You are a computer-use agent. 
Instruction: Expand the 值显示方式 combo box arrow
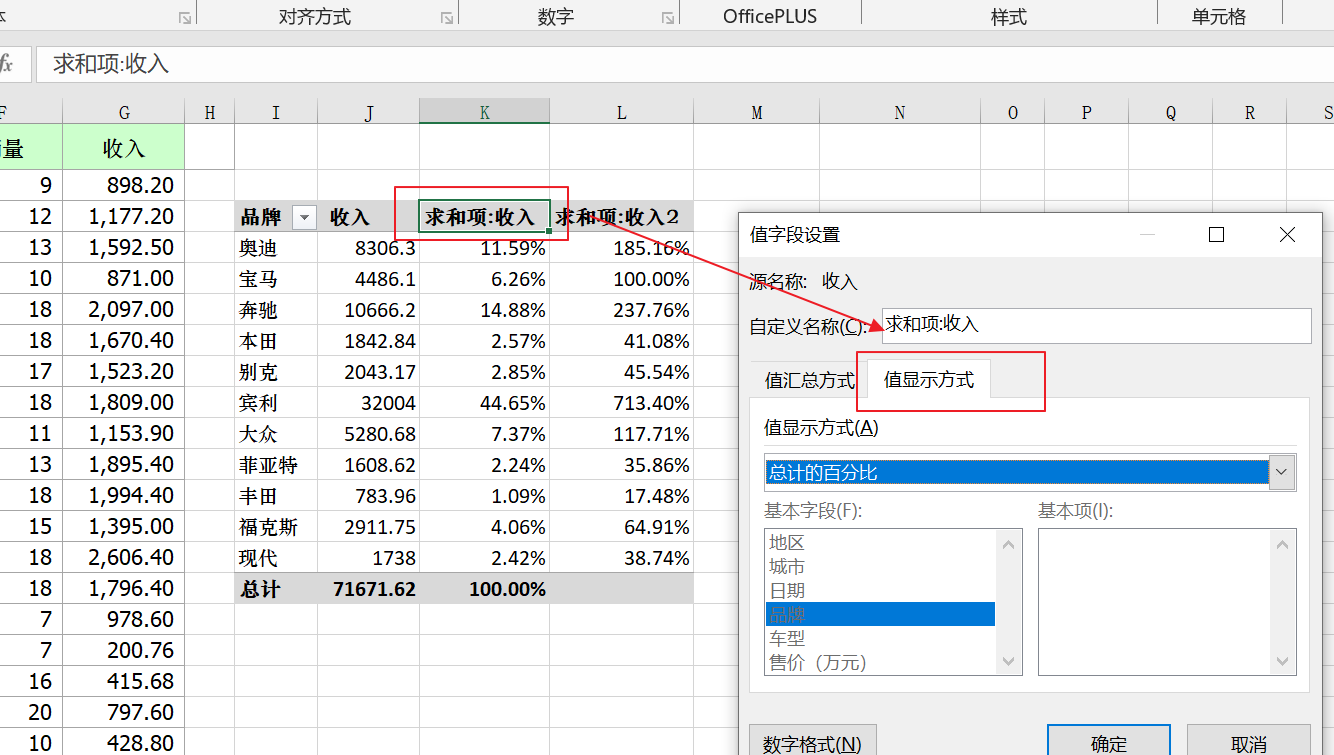pyautogui.click(x=1283, y=472)
